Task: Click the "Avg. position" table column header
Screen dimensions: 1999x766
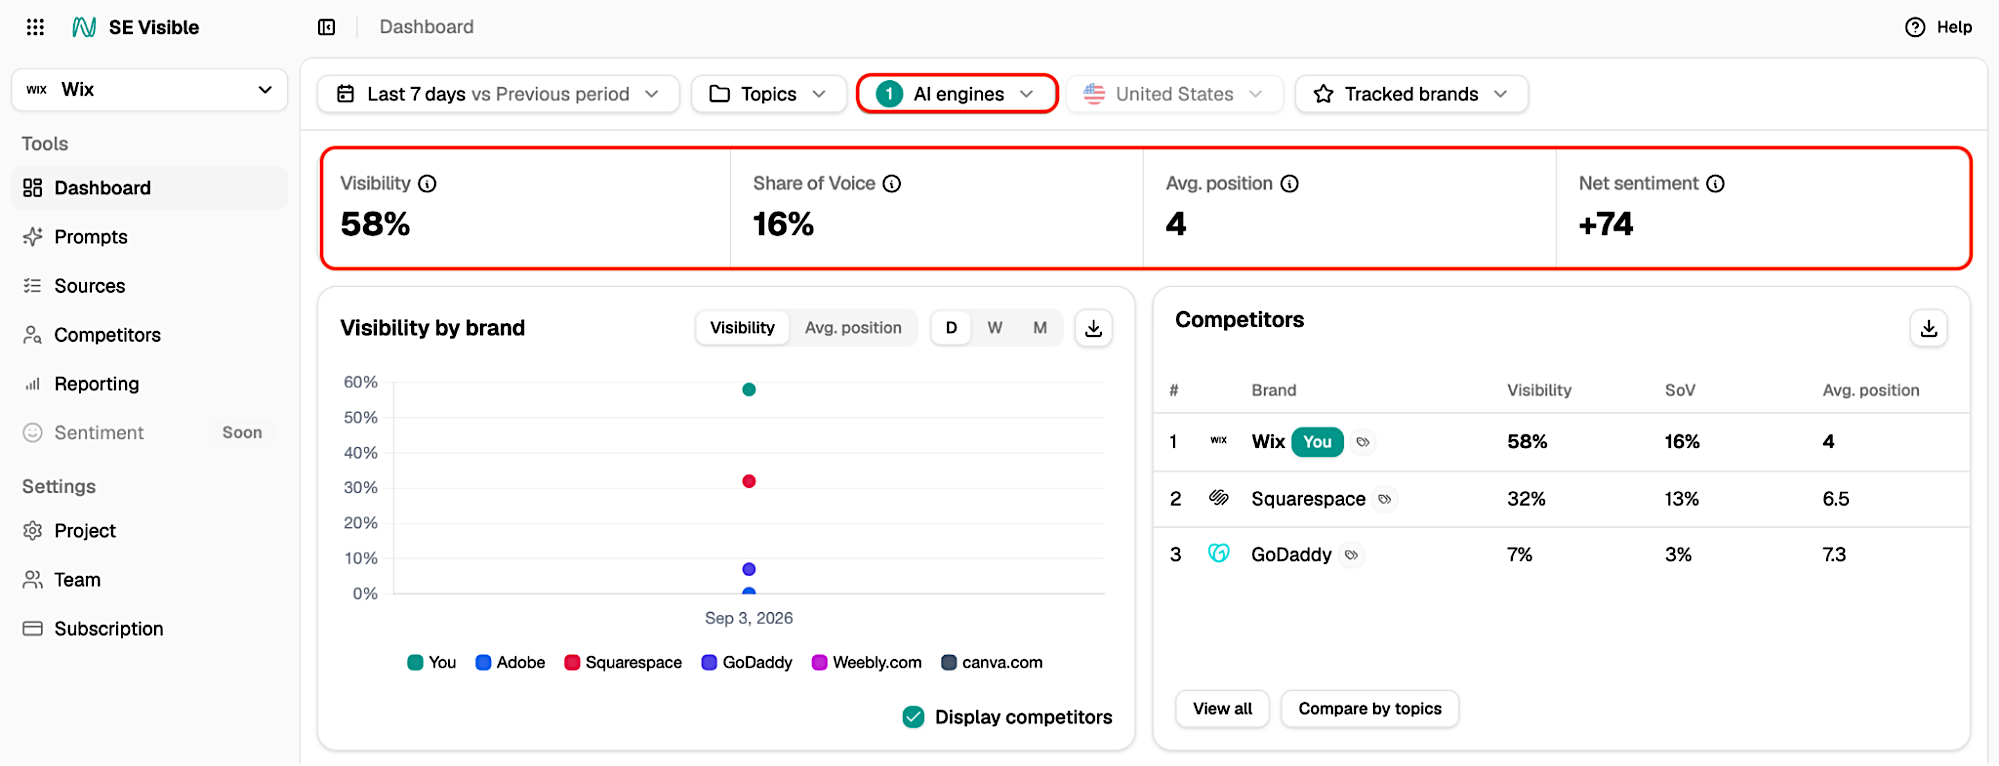Action: tap(1871, 391)
